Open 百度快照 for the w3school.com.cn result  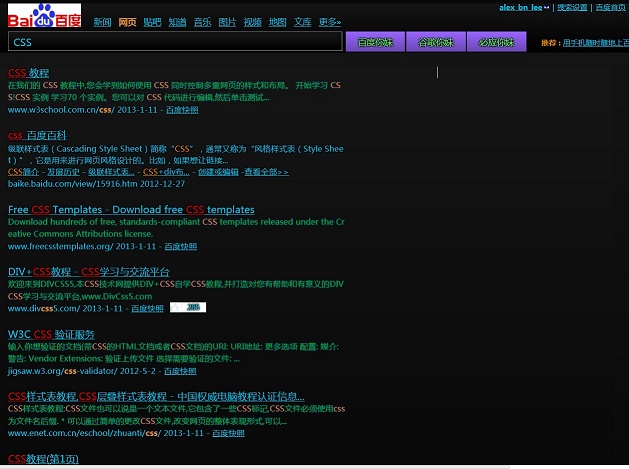182,110
